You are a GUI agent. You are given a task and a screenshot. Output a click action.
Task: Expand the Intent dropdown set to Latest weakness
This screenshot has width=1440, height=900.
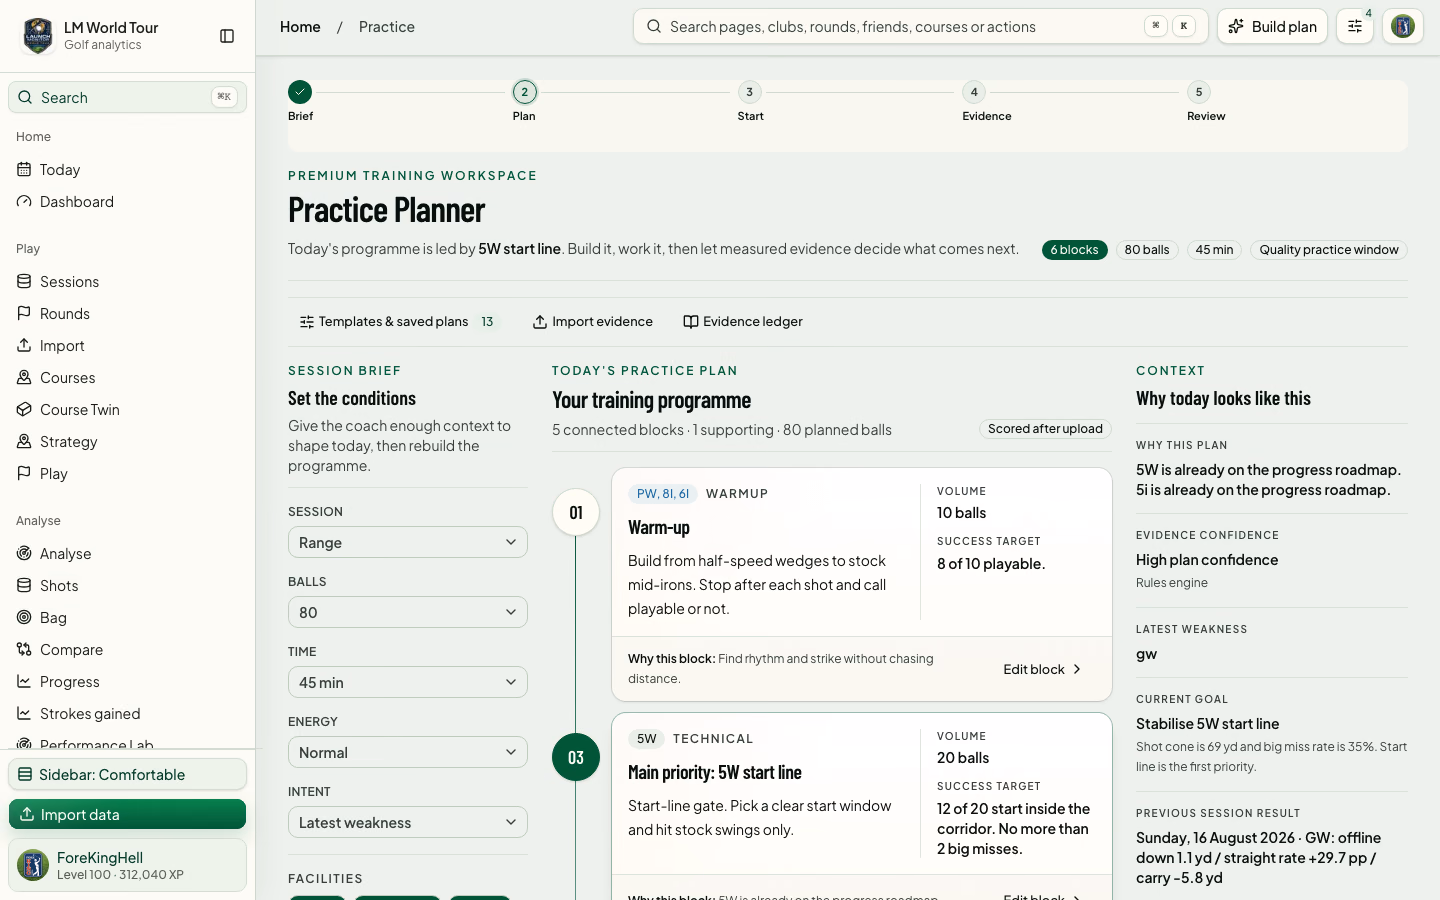click(x=408, y=822)
